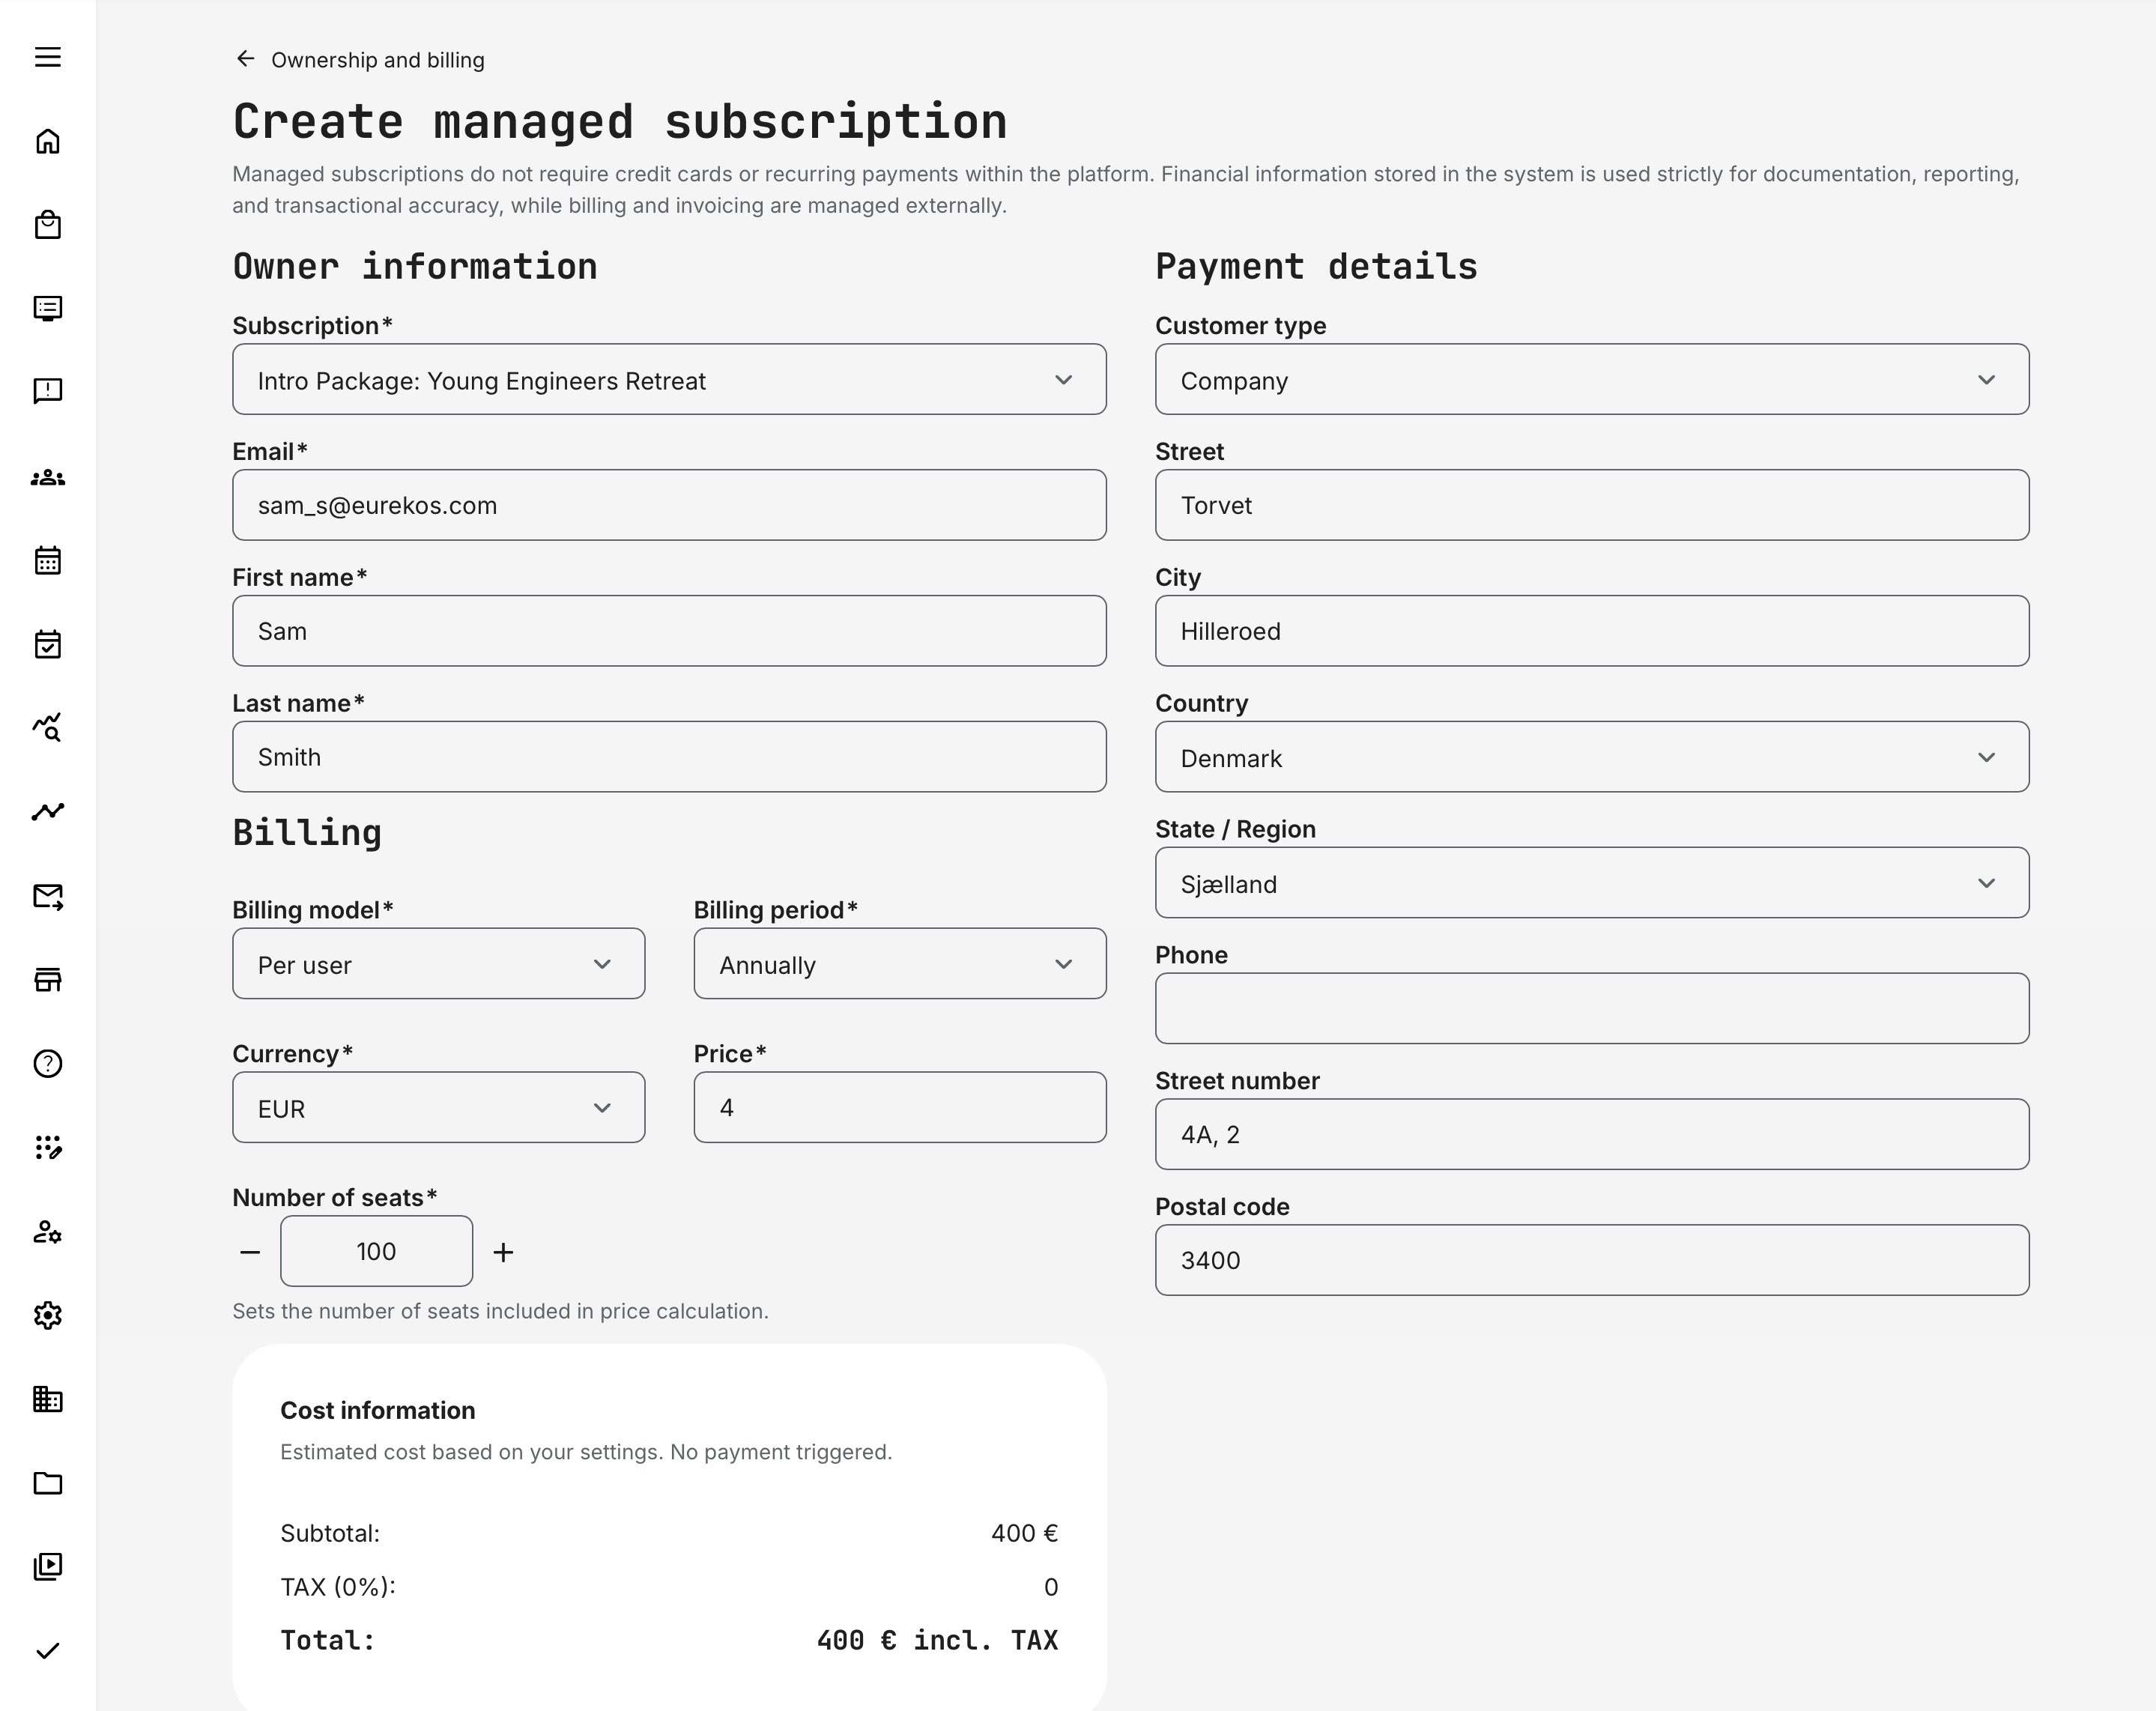Open the scheduled events calendar-check icon
This screenshot has width=2156, height=1711.
pos(47,644)
